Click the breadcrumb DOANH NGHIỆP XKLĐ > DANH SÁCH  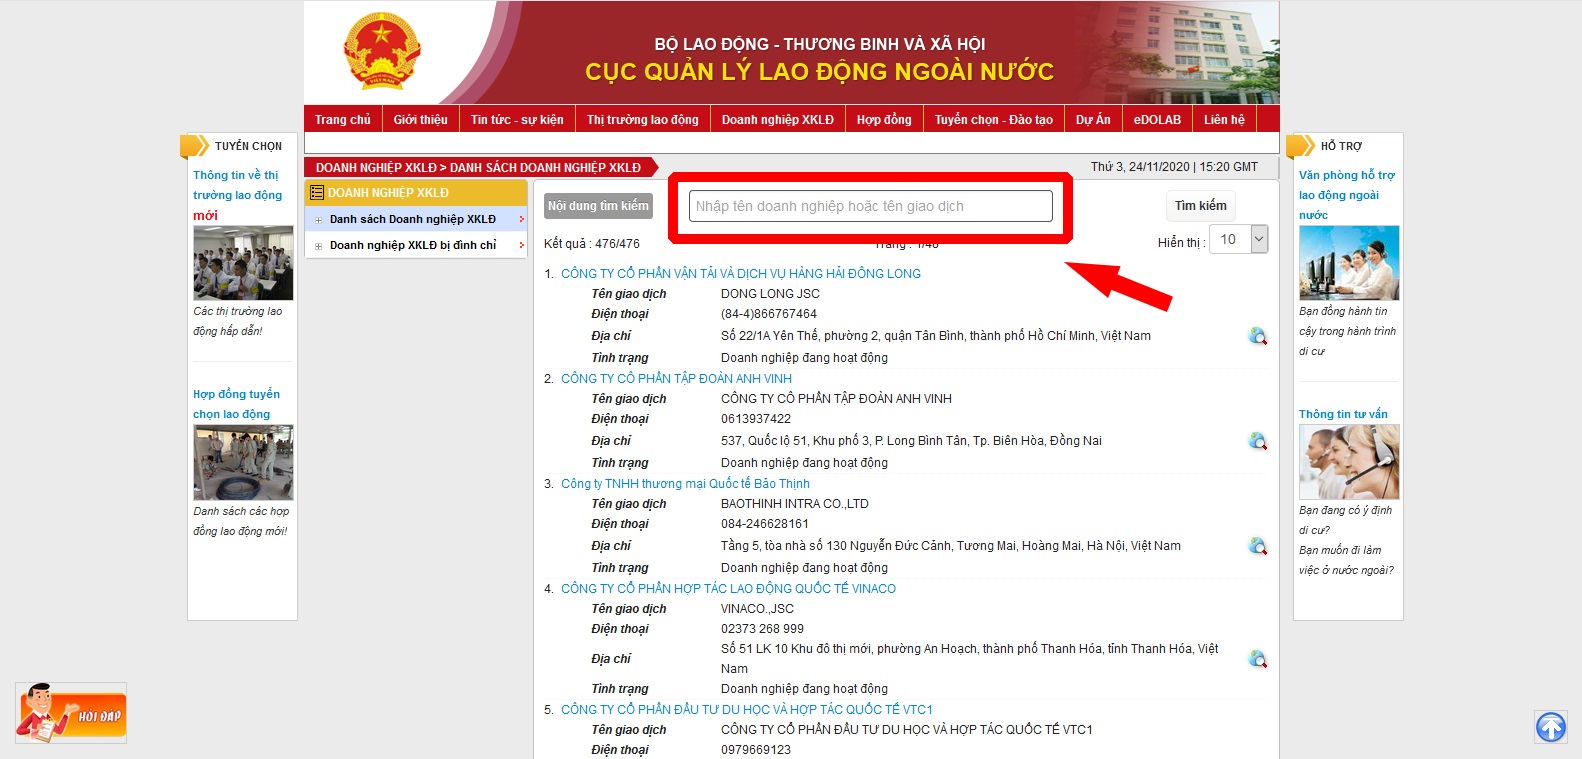point(478,168)
